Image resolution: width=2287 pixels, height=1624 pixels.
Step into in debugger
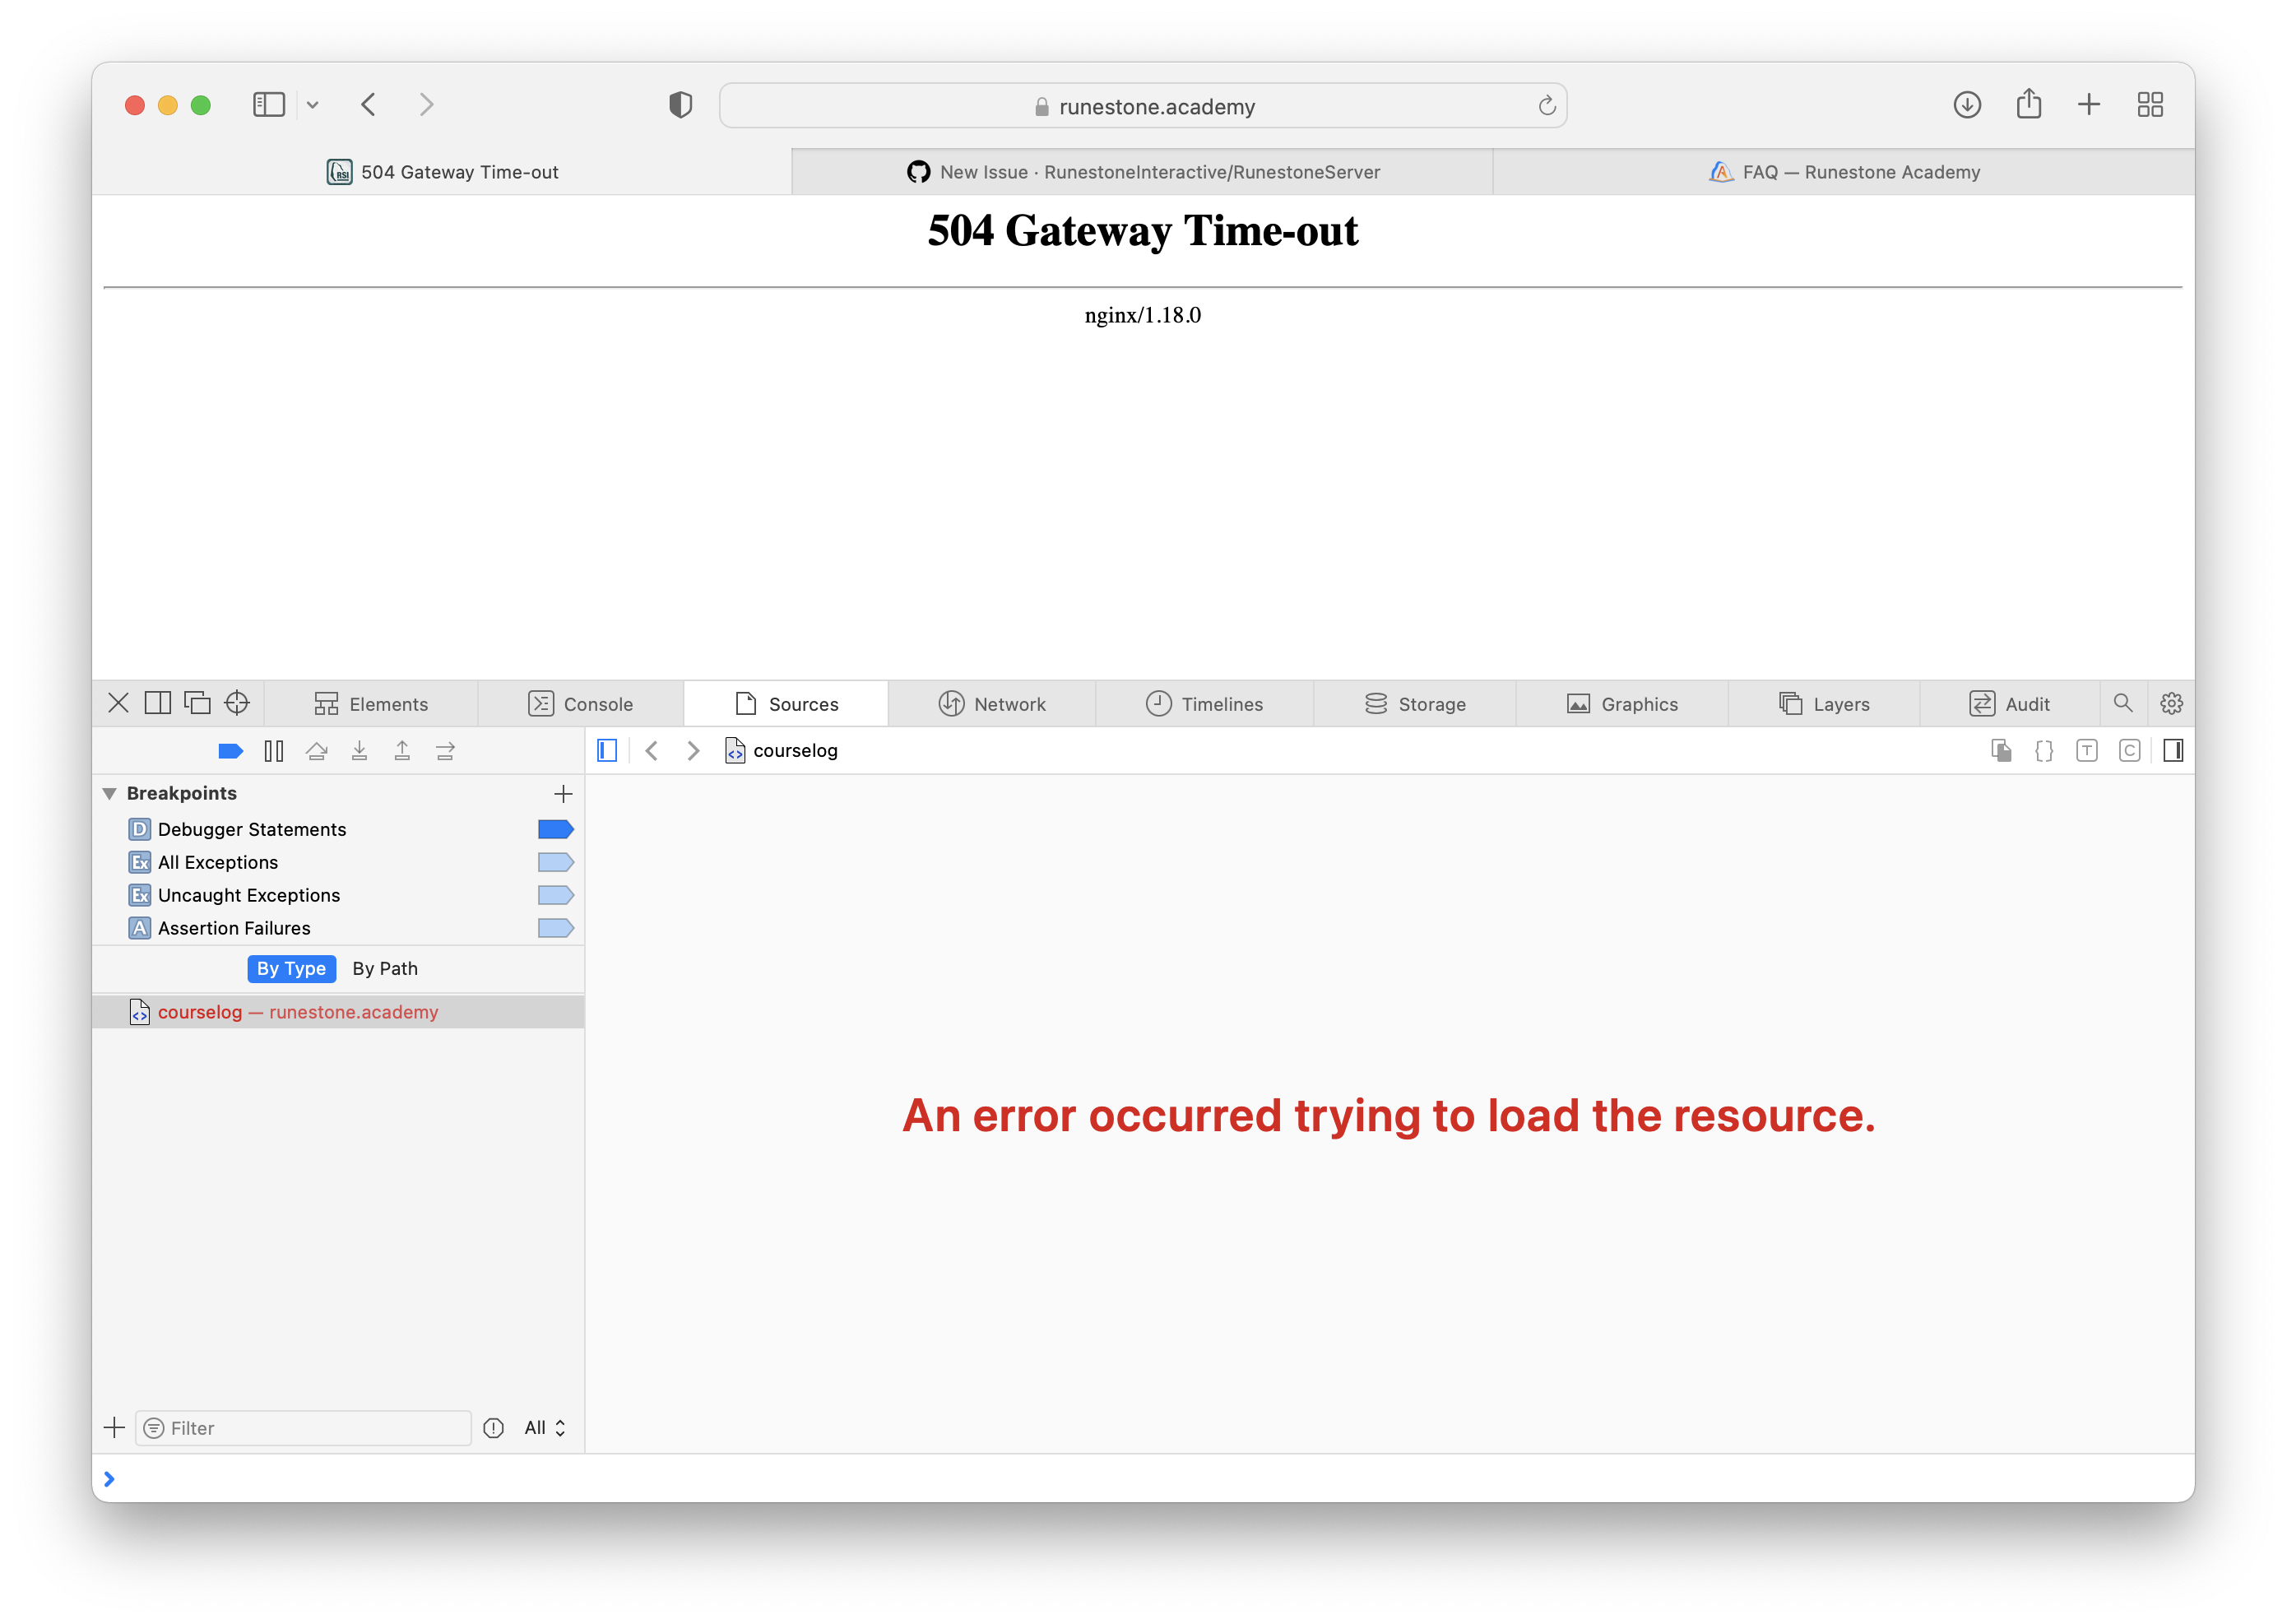point(360,751)
